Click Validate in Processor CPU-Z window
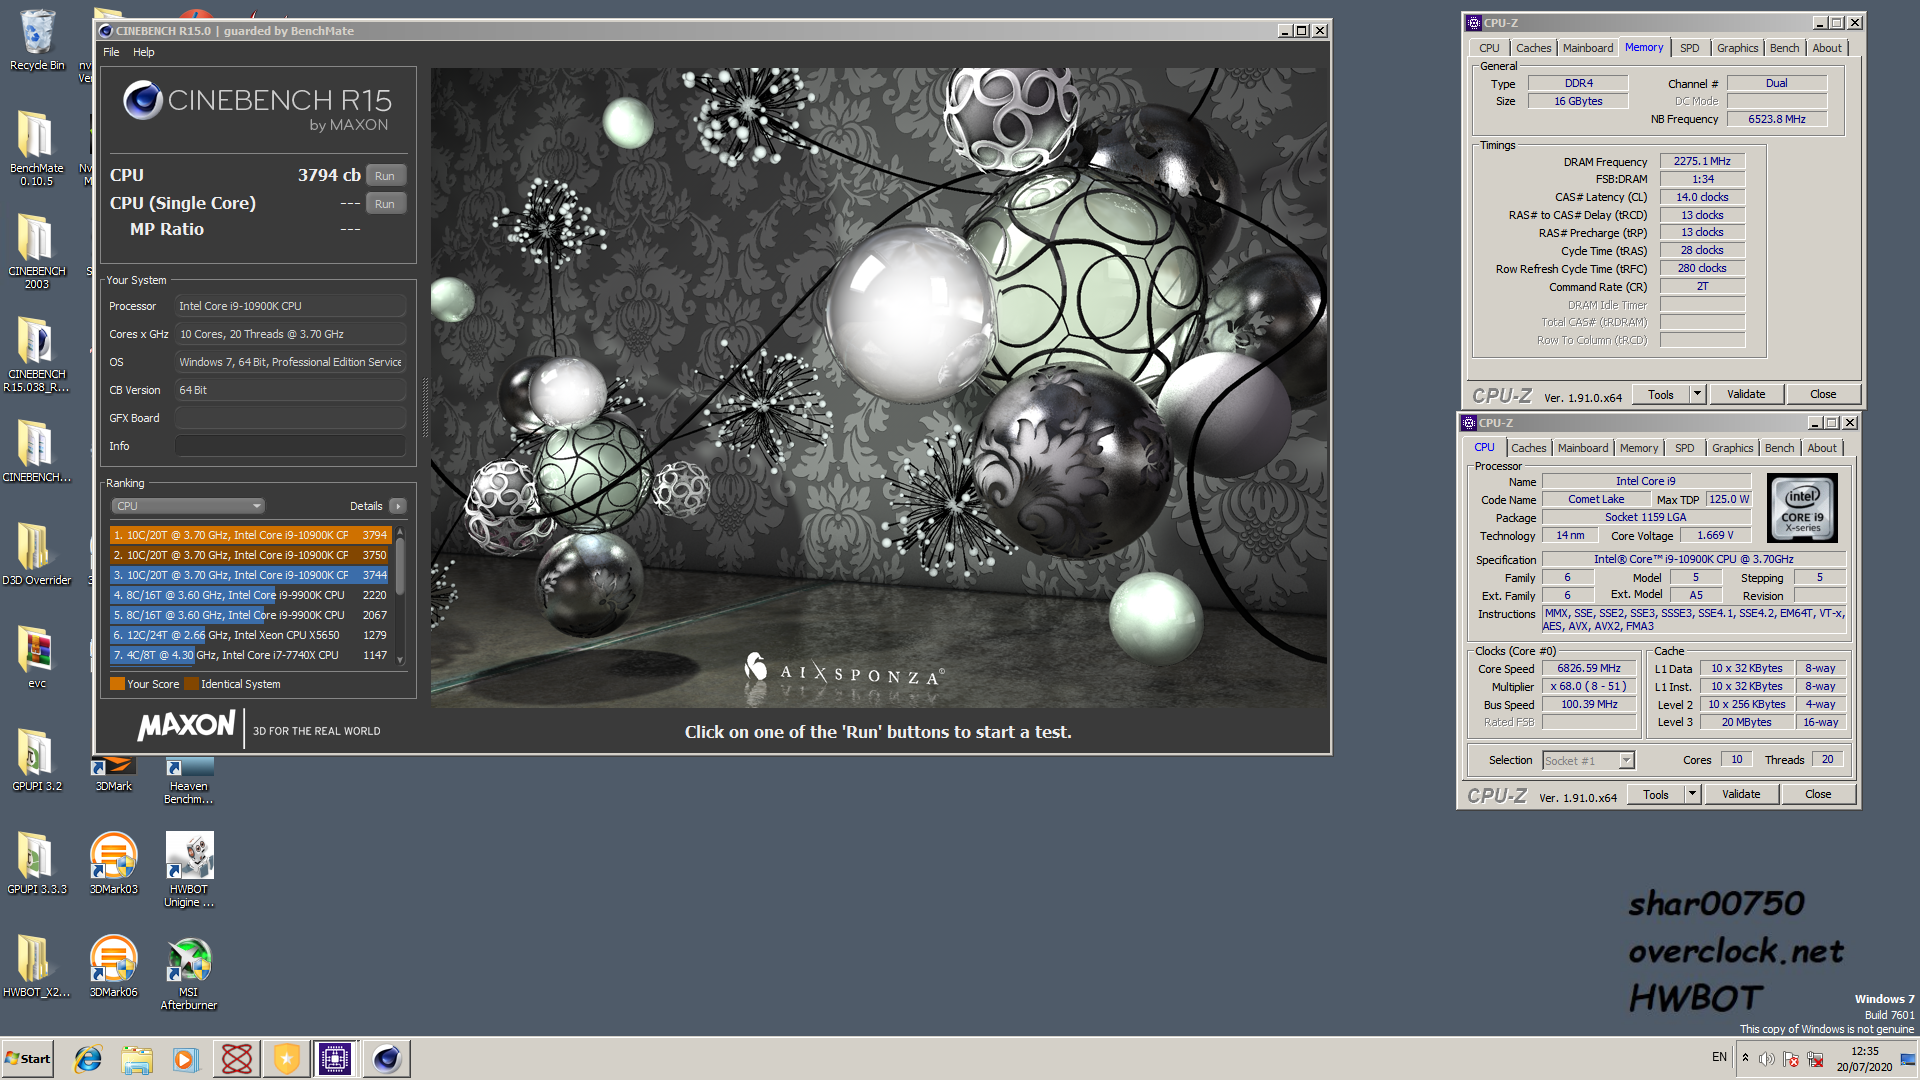This screenshot has height=1080, width=1920. pos(1741,794)
